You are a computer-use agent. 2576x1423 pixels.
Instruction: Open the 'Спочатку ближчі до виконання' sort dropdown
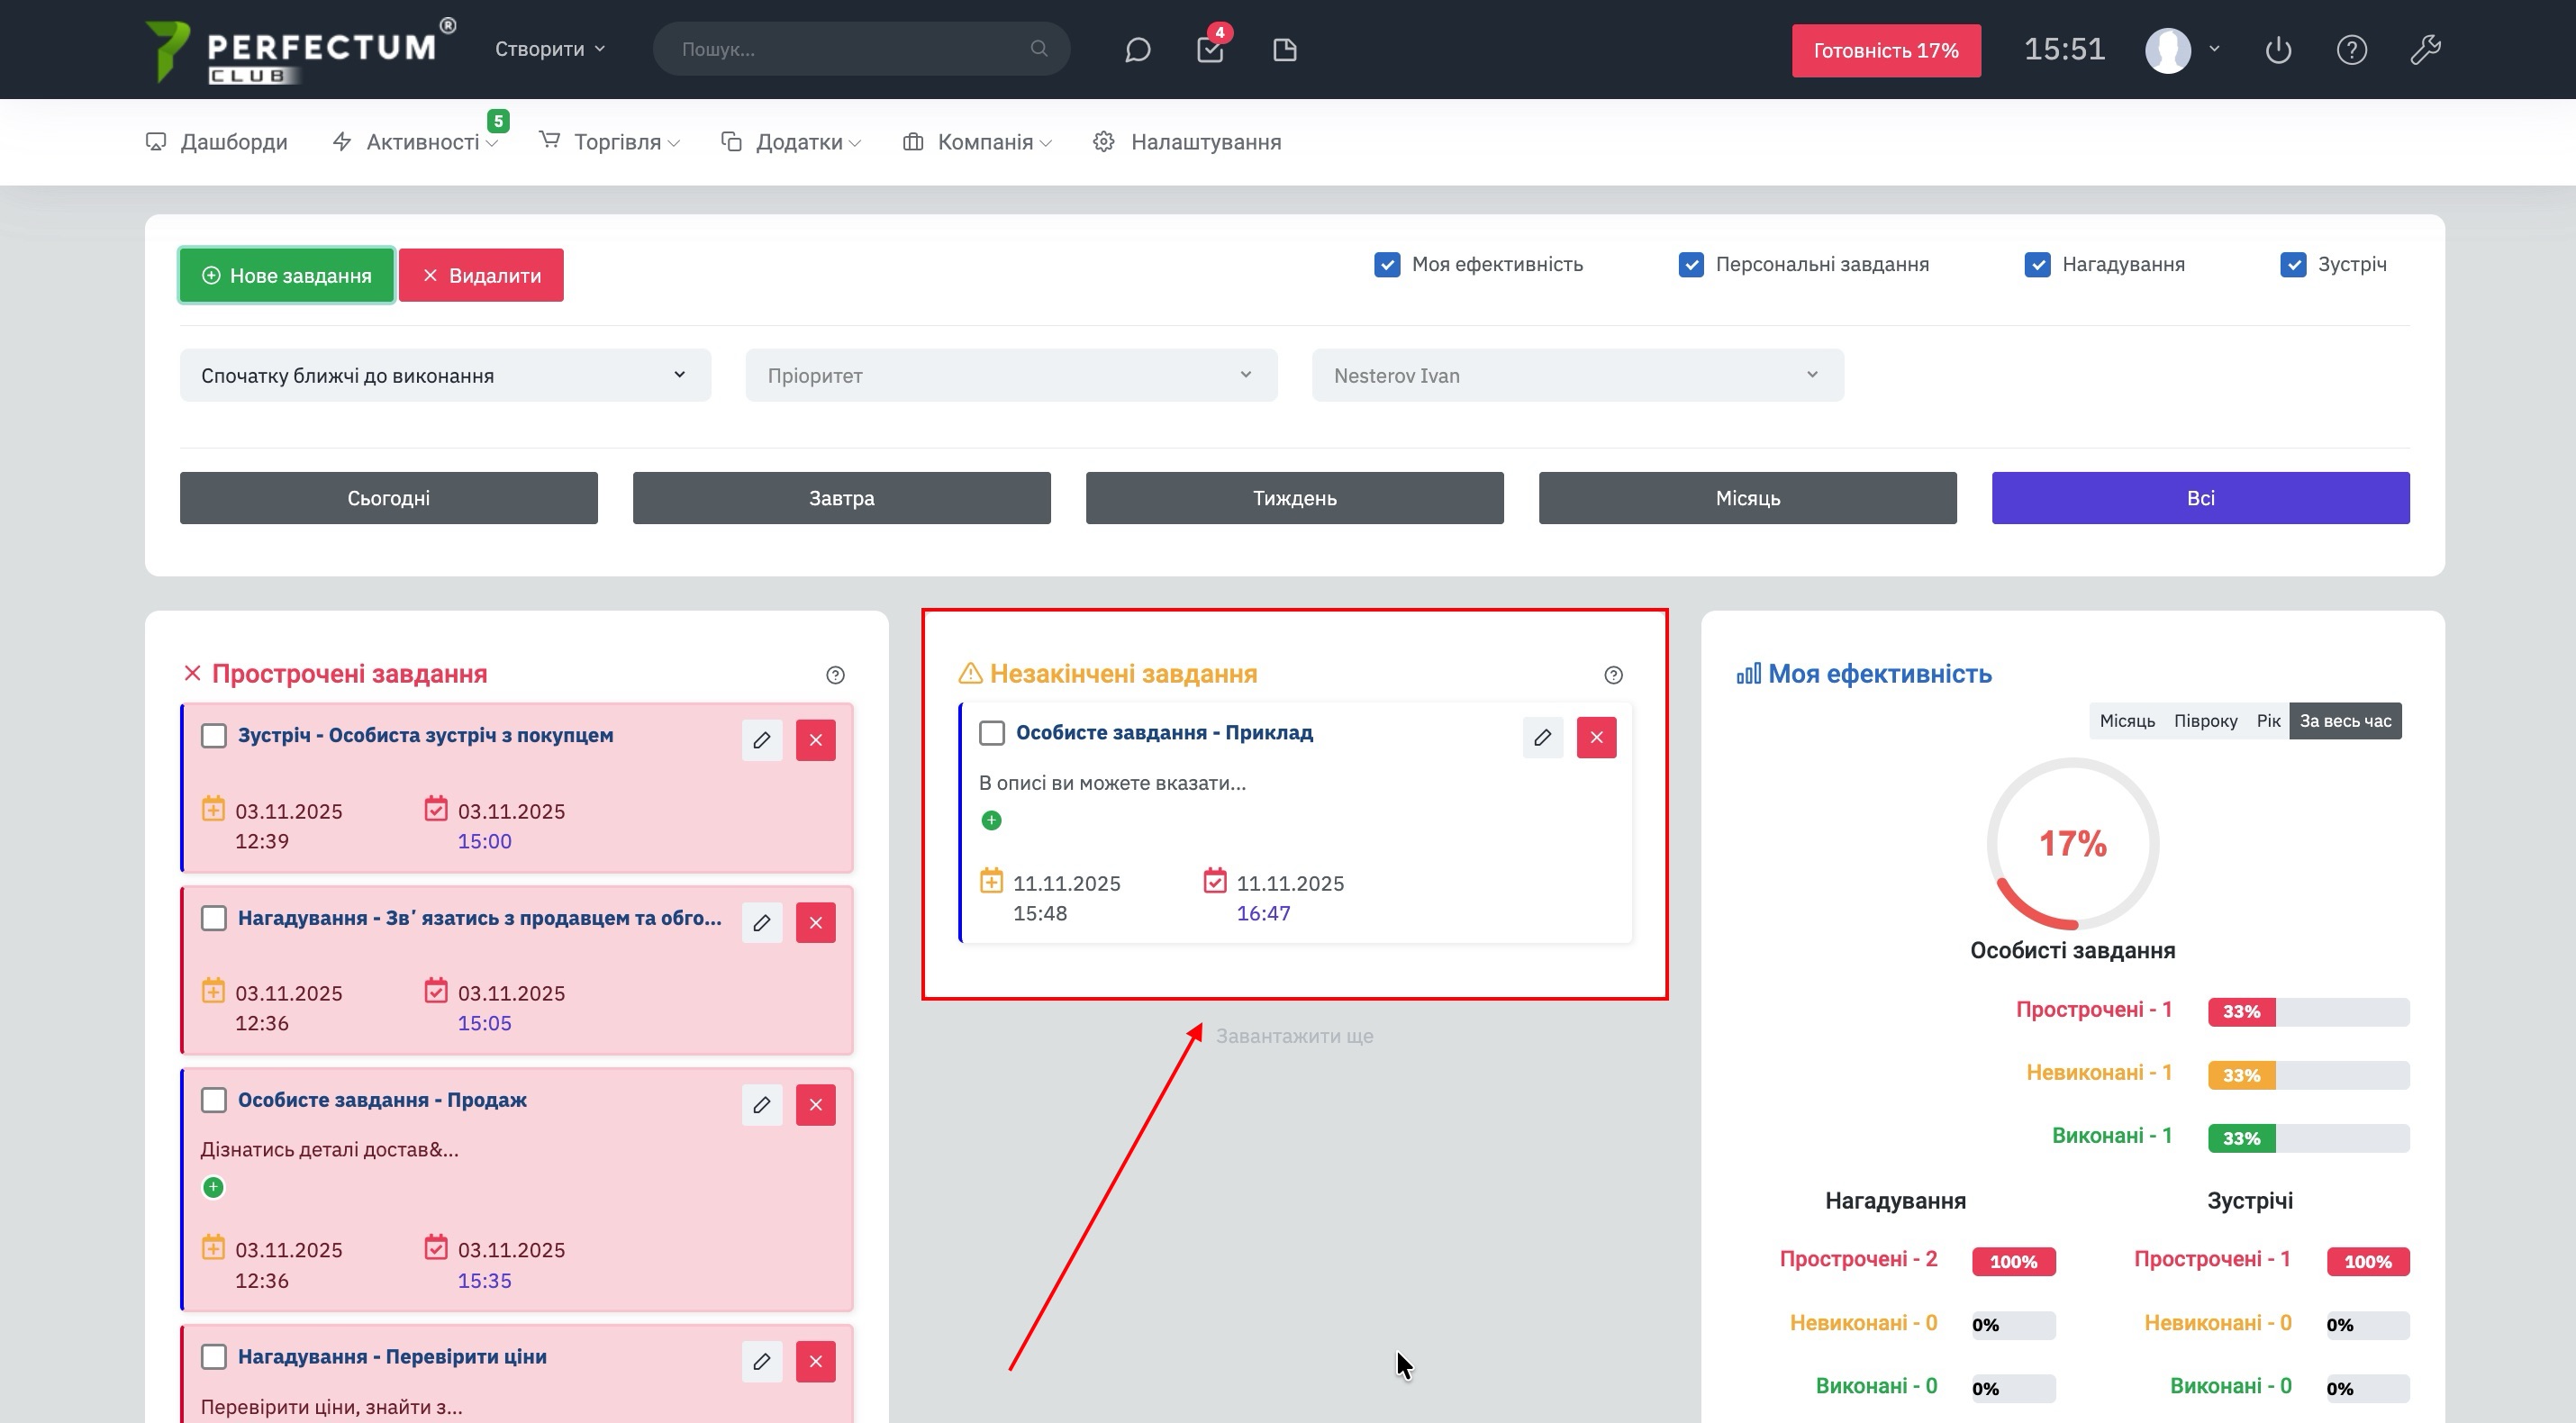click(x=445, y=376)
